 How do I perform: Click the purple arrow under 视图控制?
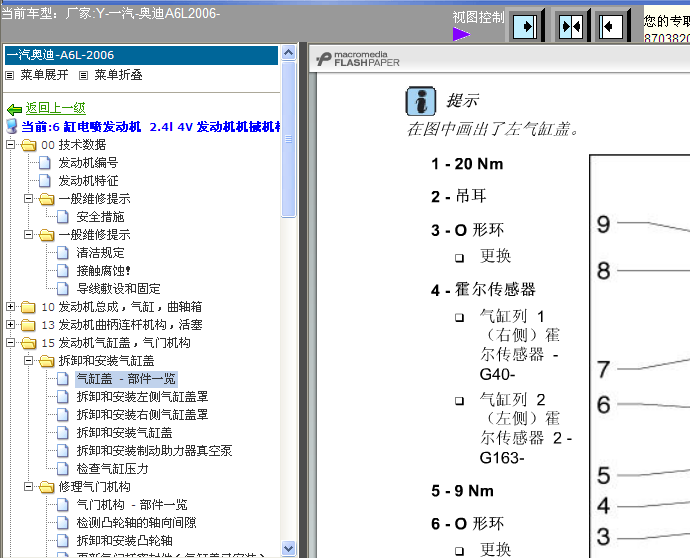pos(461,34)
